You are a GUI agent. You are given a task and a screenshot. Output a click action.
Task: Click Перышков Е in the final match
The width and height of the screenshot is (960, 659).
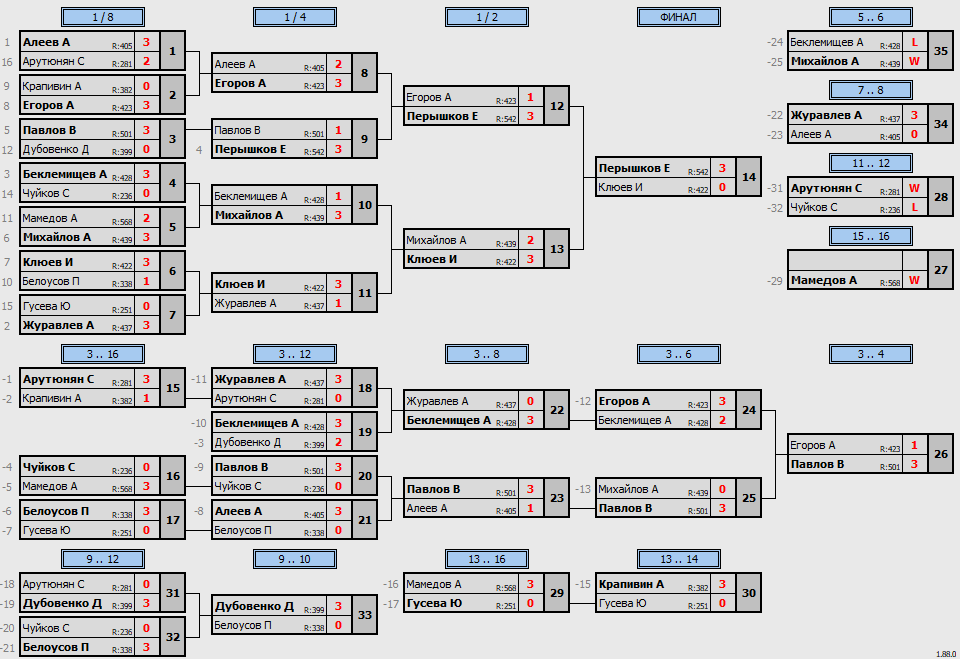click(634, 168)
